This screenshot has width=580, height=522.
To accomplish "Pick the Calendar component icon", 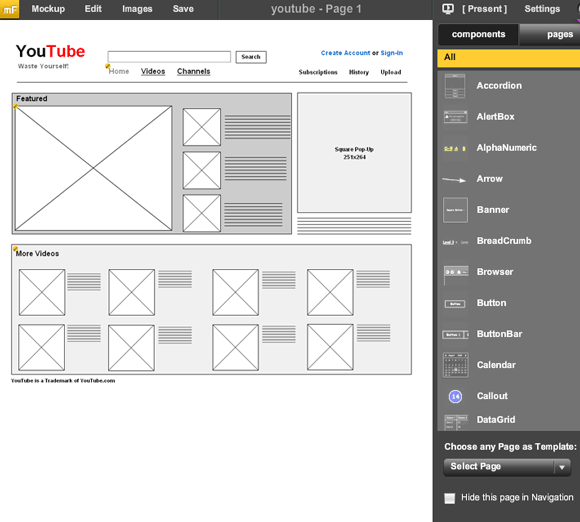I will tap(455, 365).
